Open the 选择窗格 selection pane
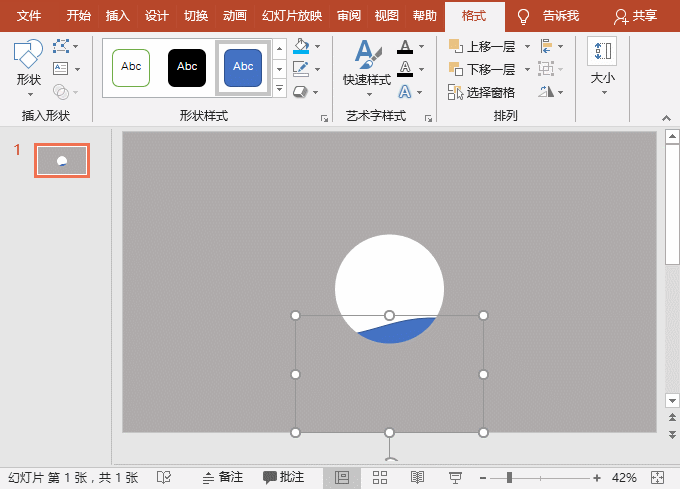The image size is (680, 489). [x=483, y=92]
